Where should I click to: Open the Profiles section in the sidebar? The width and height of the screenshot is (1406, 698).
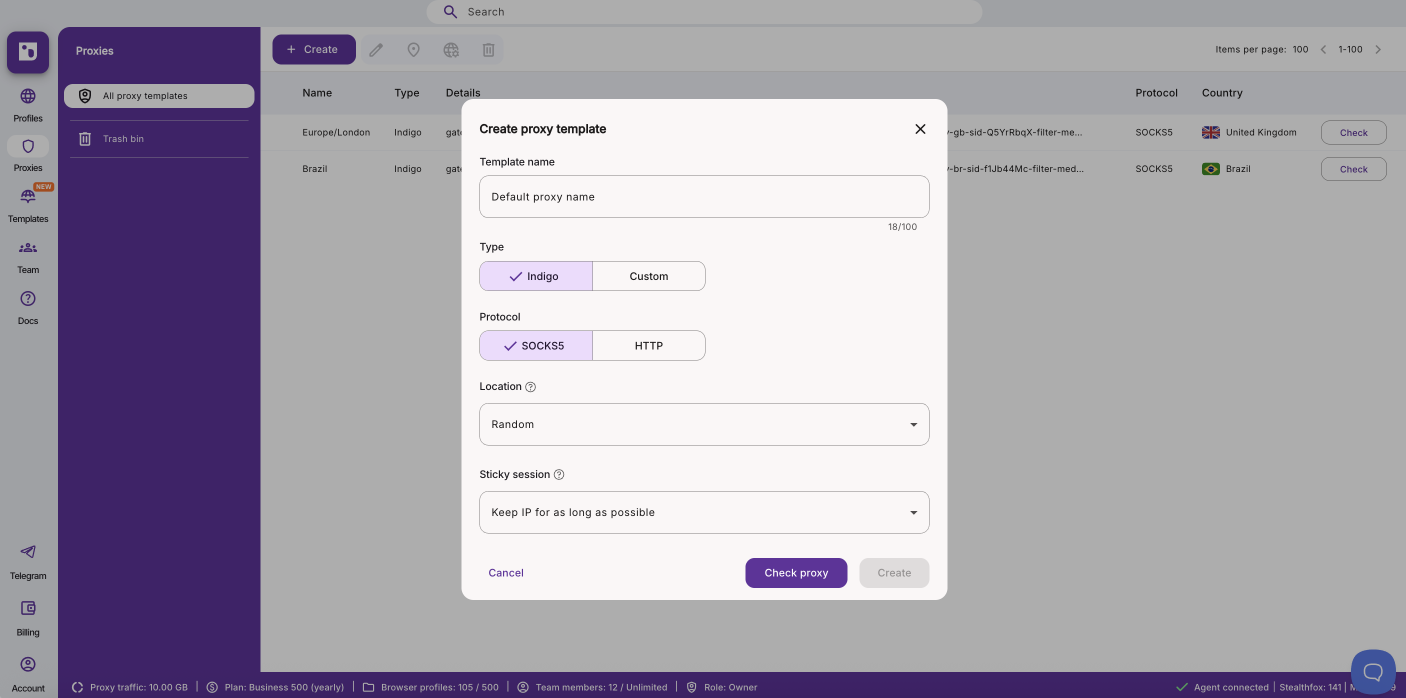[x=28, y=104]
